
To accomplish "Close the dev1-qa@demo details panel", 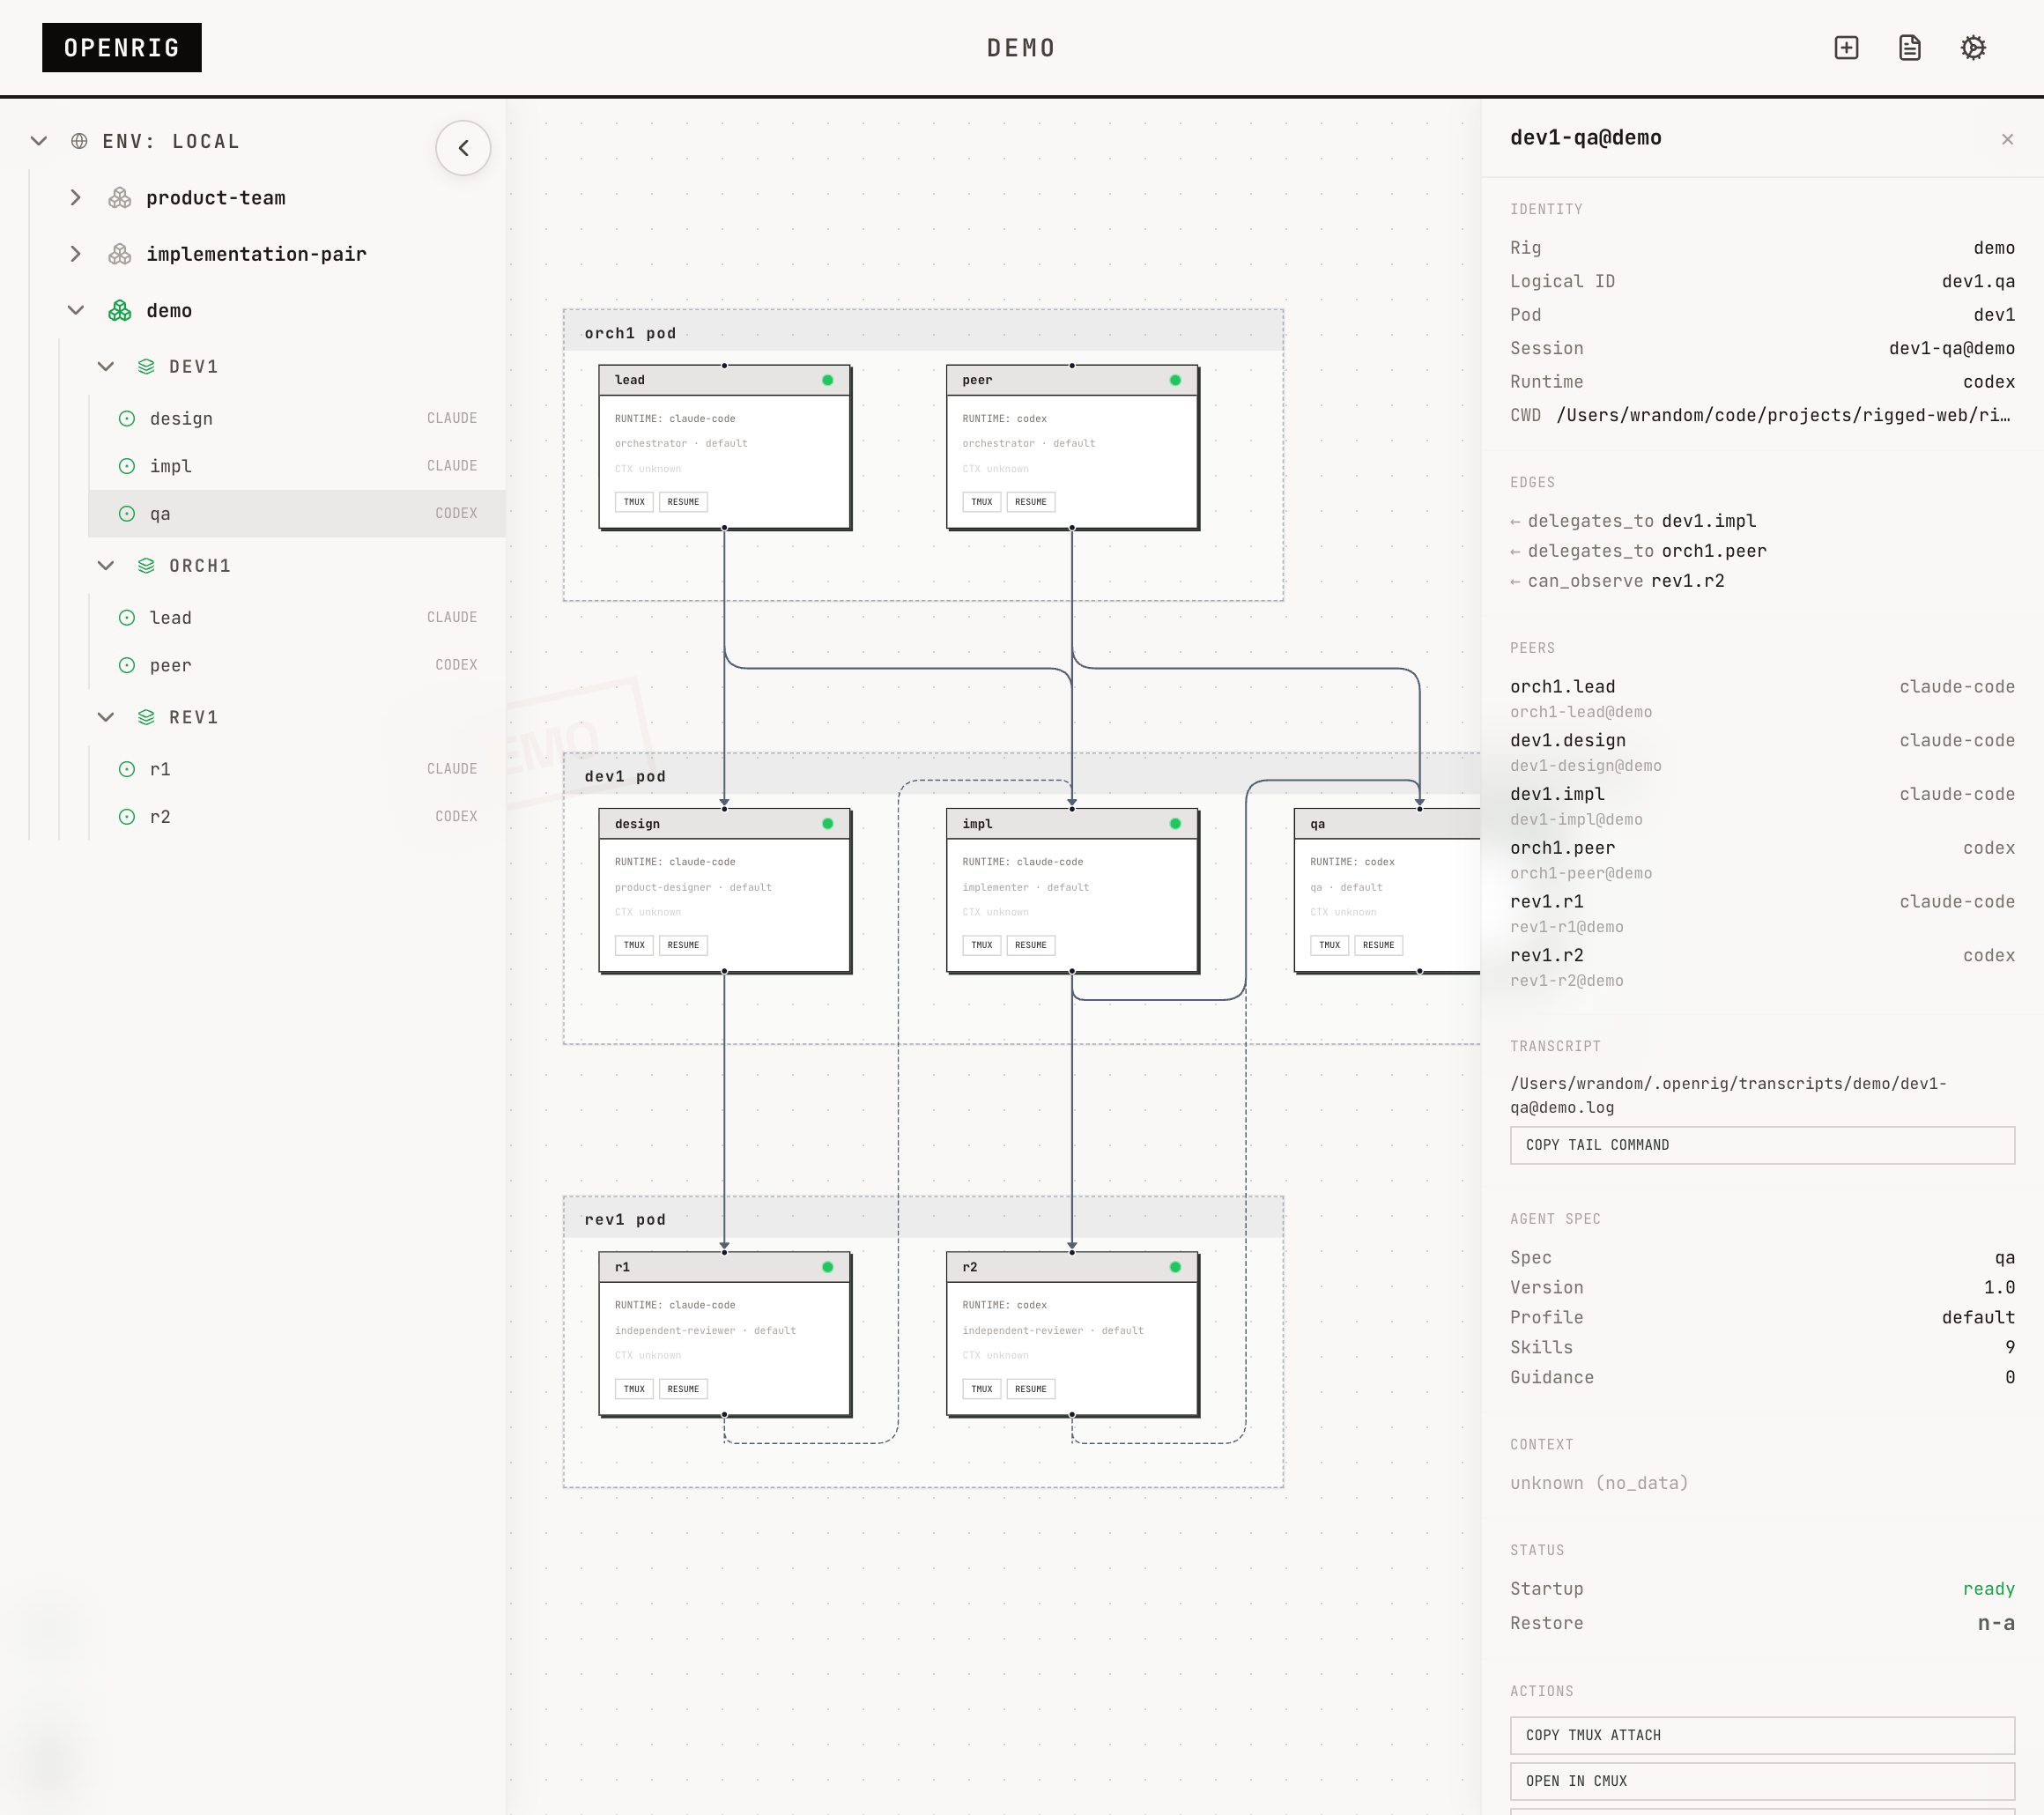I will point(2008,138).
